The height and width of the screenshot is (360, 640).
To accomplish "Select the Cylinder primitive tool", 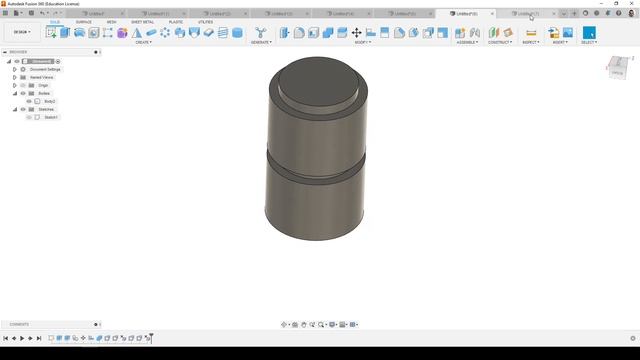I will [237, 33].
